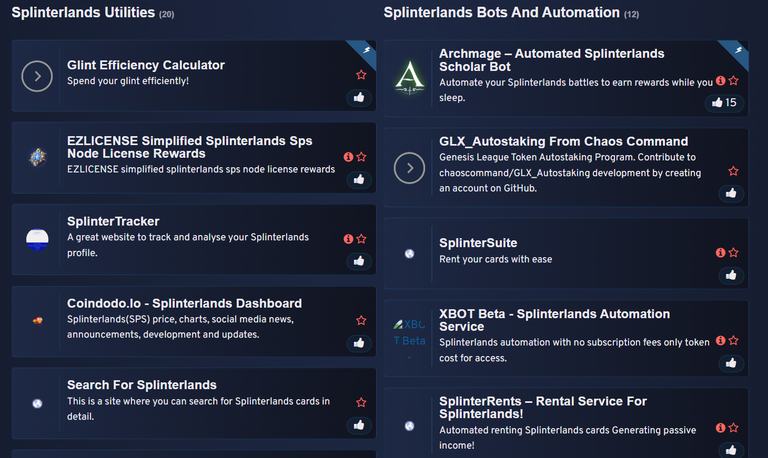
Task: Open the EZLICENSE Simplified Splinterlands title link
Action: click(x=190, y=147)
